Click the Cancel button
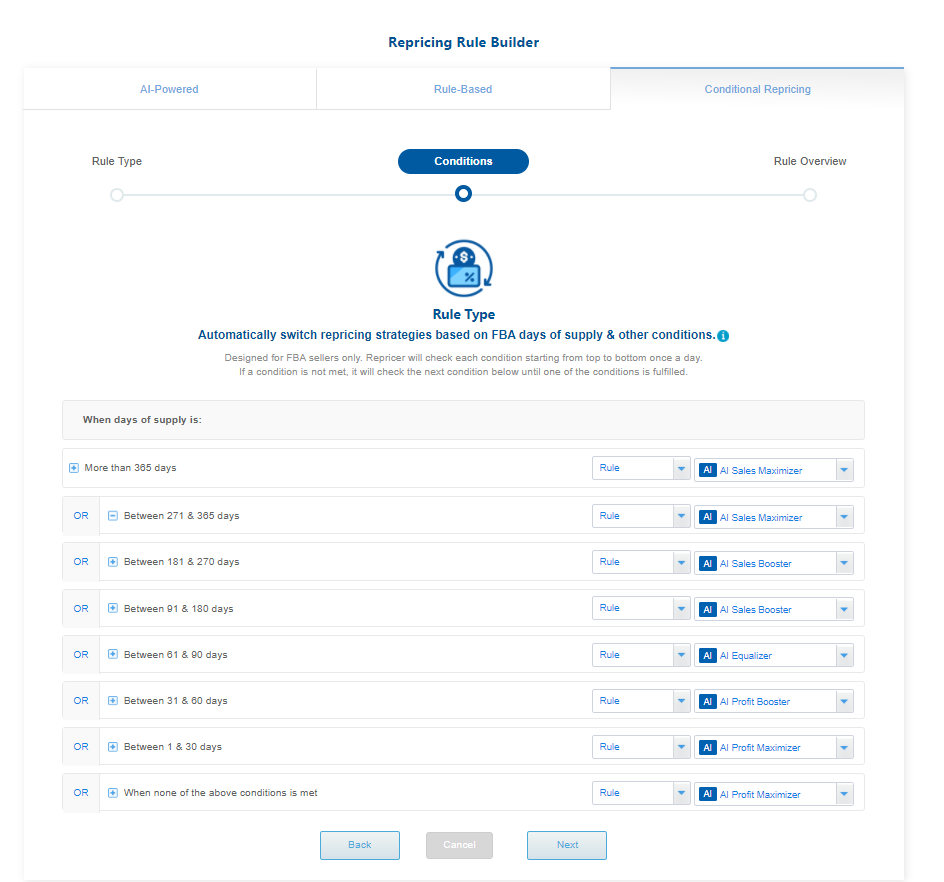Image resolution: width=944 pixels, height=882 pixels. pyautogui.click(x=459, y=845)
